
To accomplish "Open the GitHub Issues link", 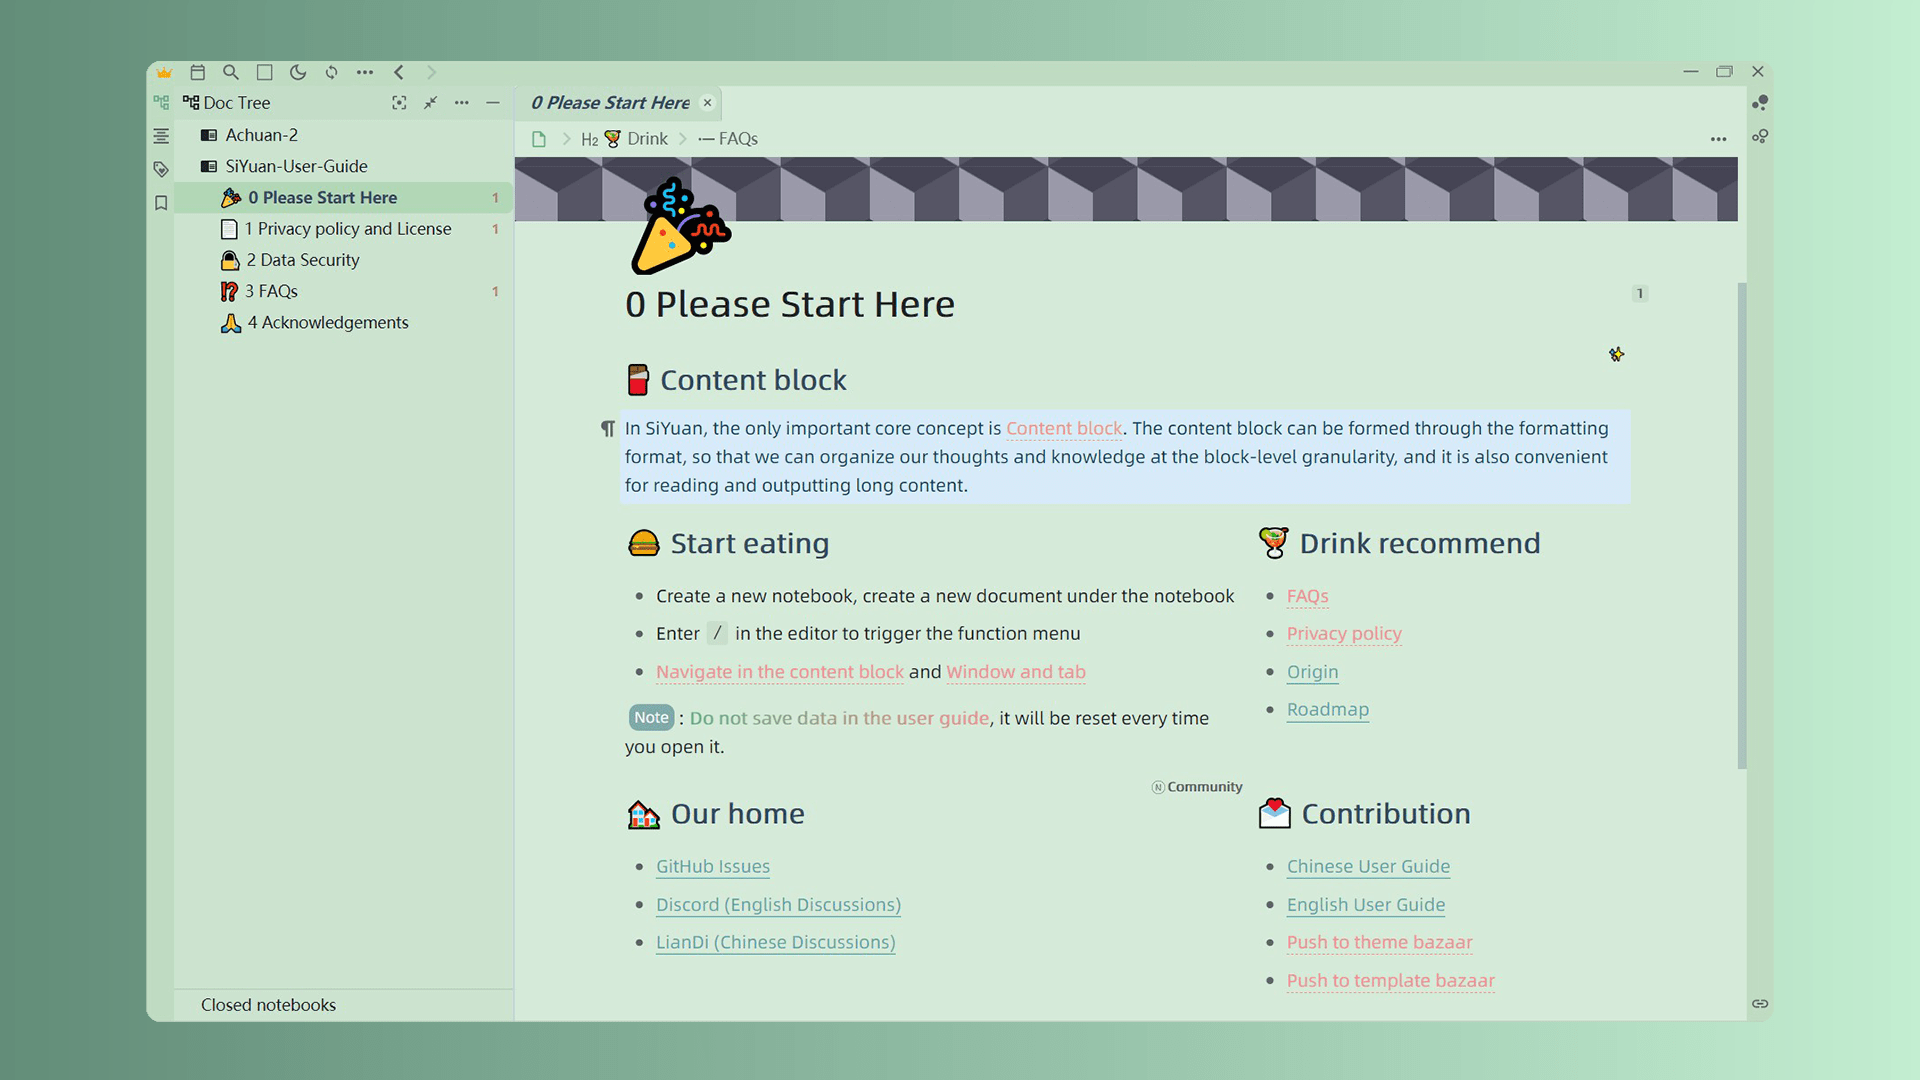I will coord(712,867).
